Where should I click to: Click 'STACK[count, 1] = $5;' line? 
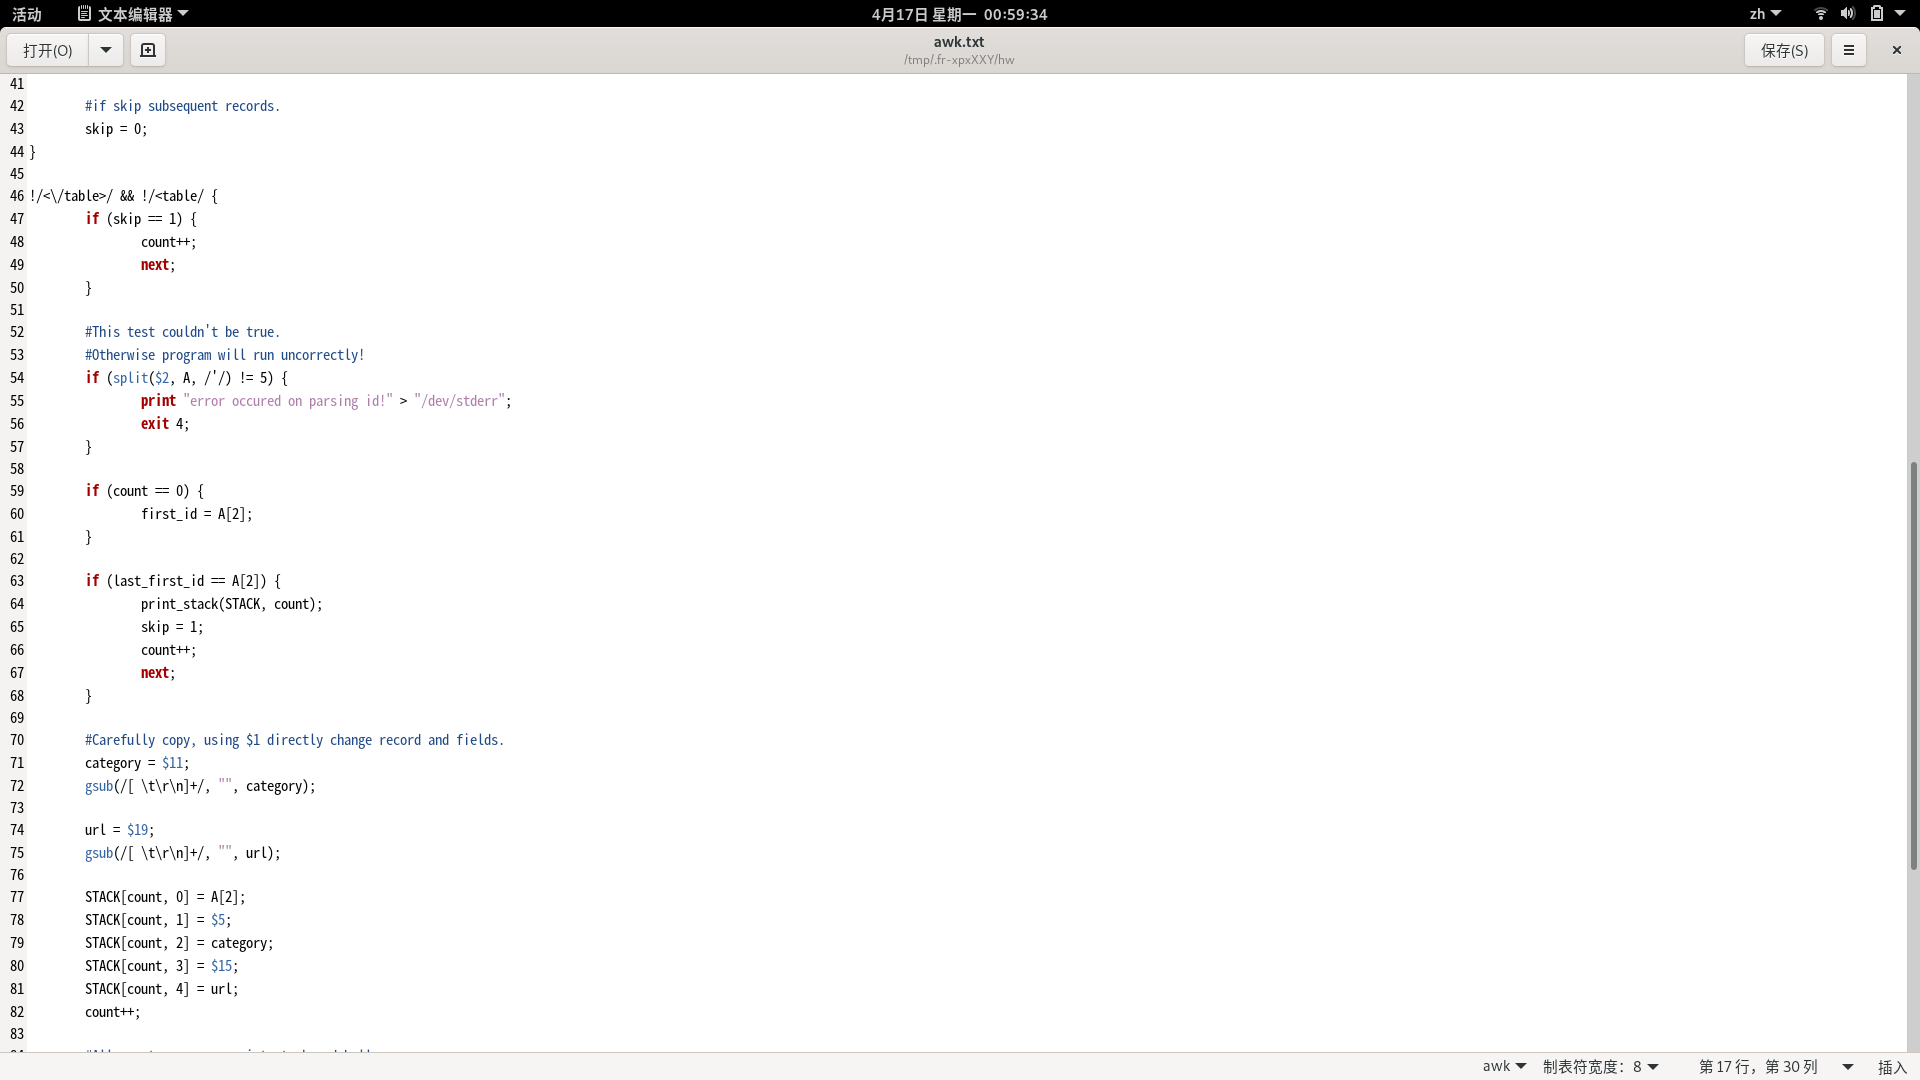(x=158, y=920)
